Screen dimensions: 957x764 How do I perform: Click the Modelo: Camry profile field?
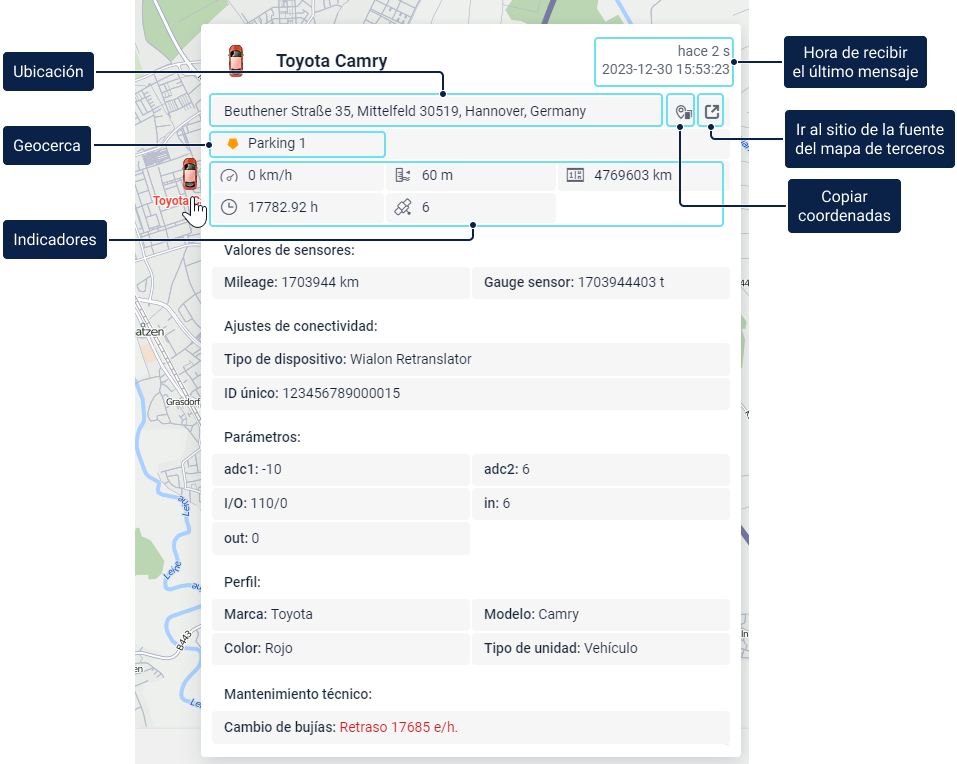tap(601, 614)
